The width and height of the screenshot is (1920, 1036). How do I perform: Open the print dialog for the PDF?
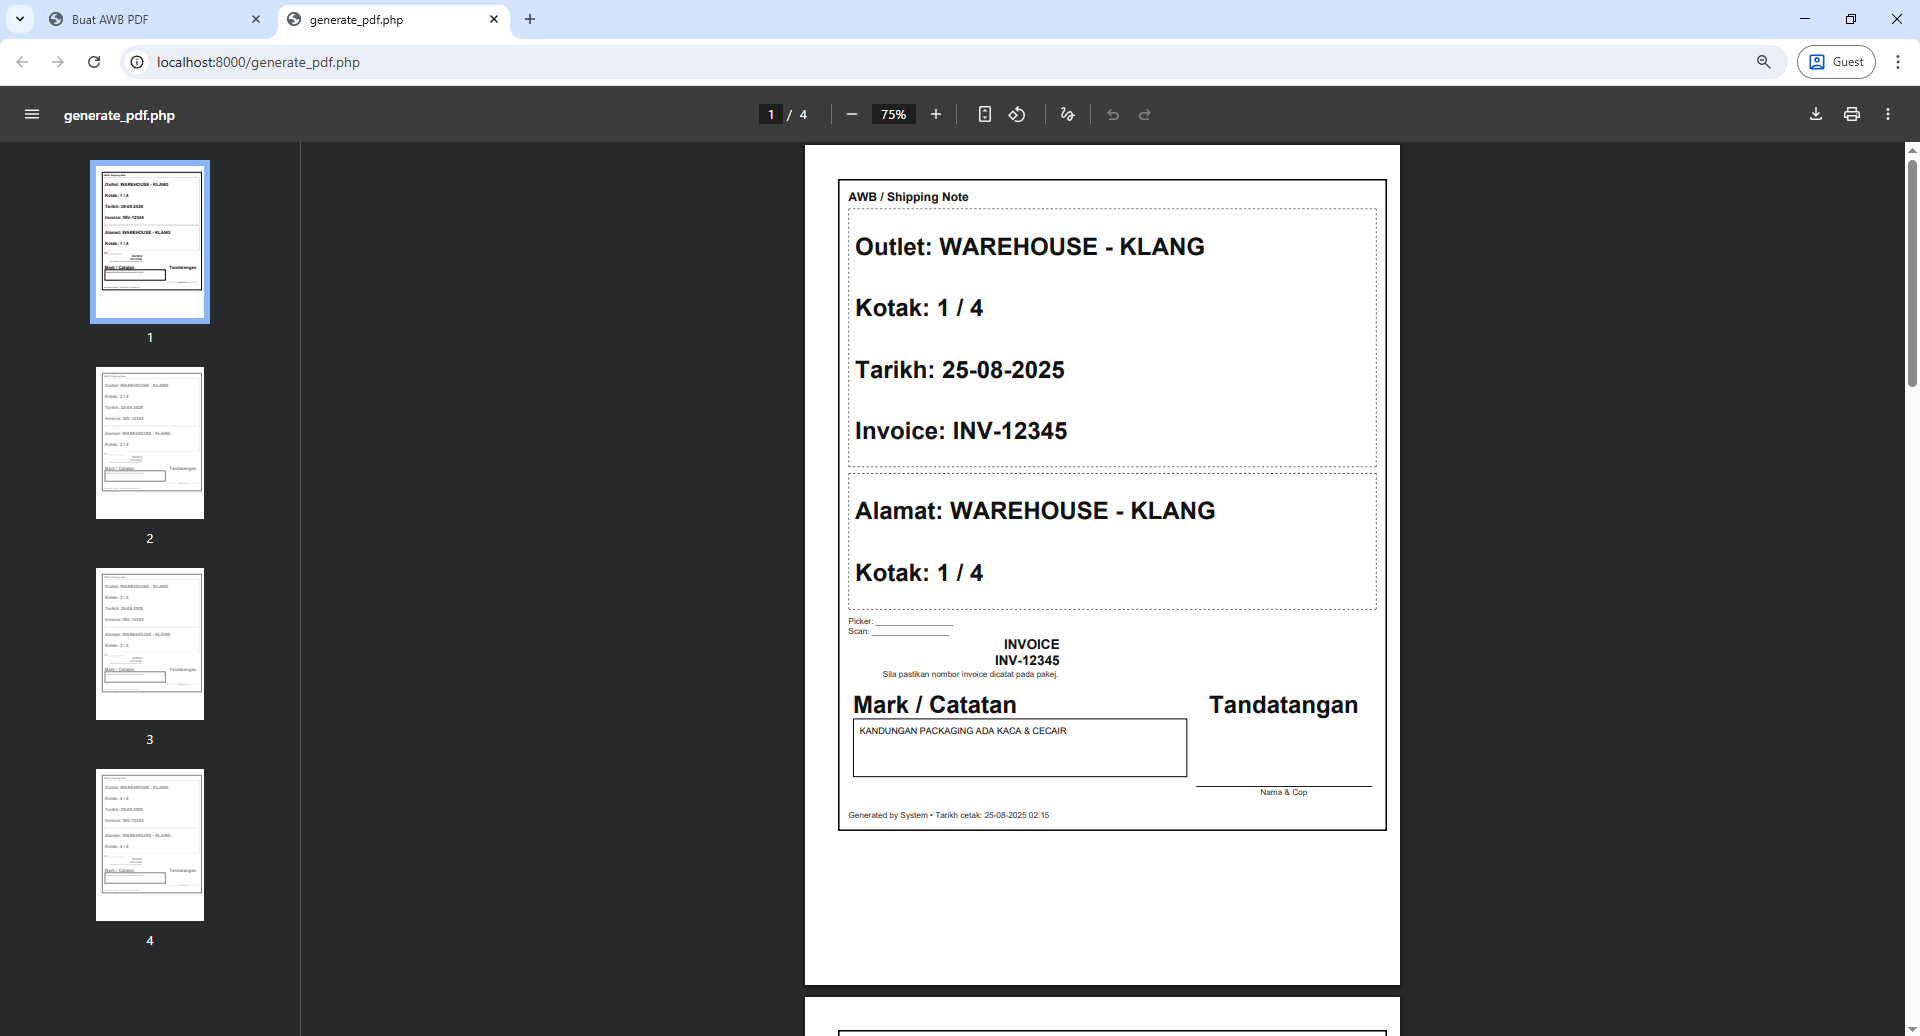click(1851, 114)
